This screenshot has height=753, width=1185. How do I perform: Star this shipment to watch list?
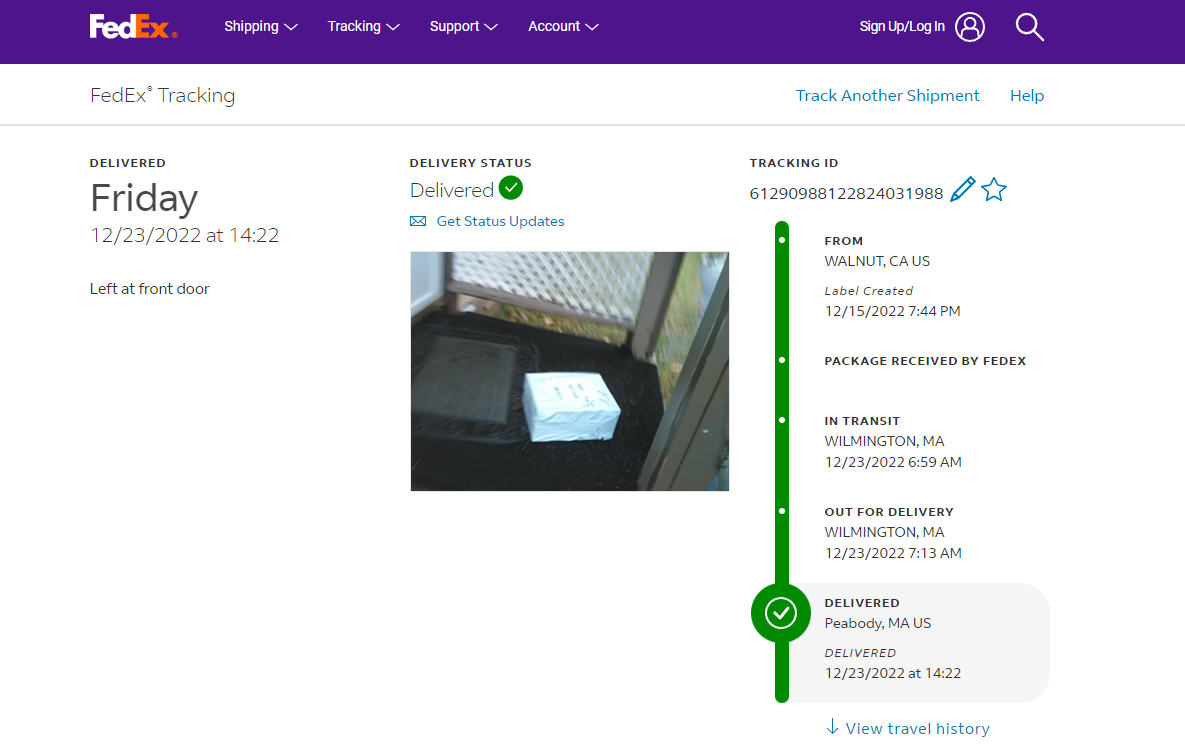(x=993, y=190)
